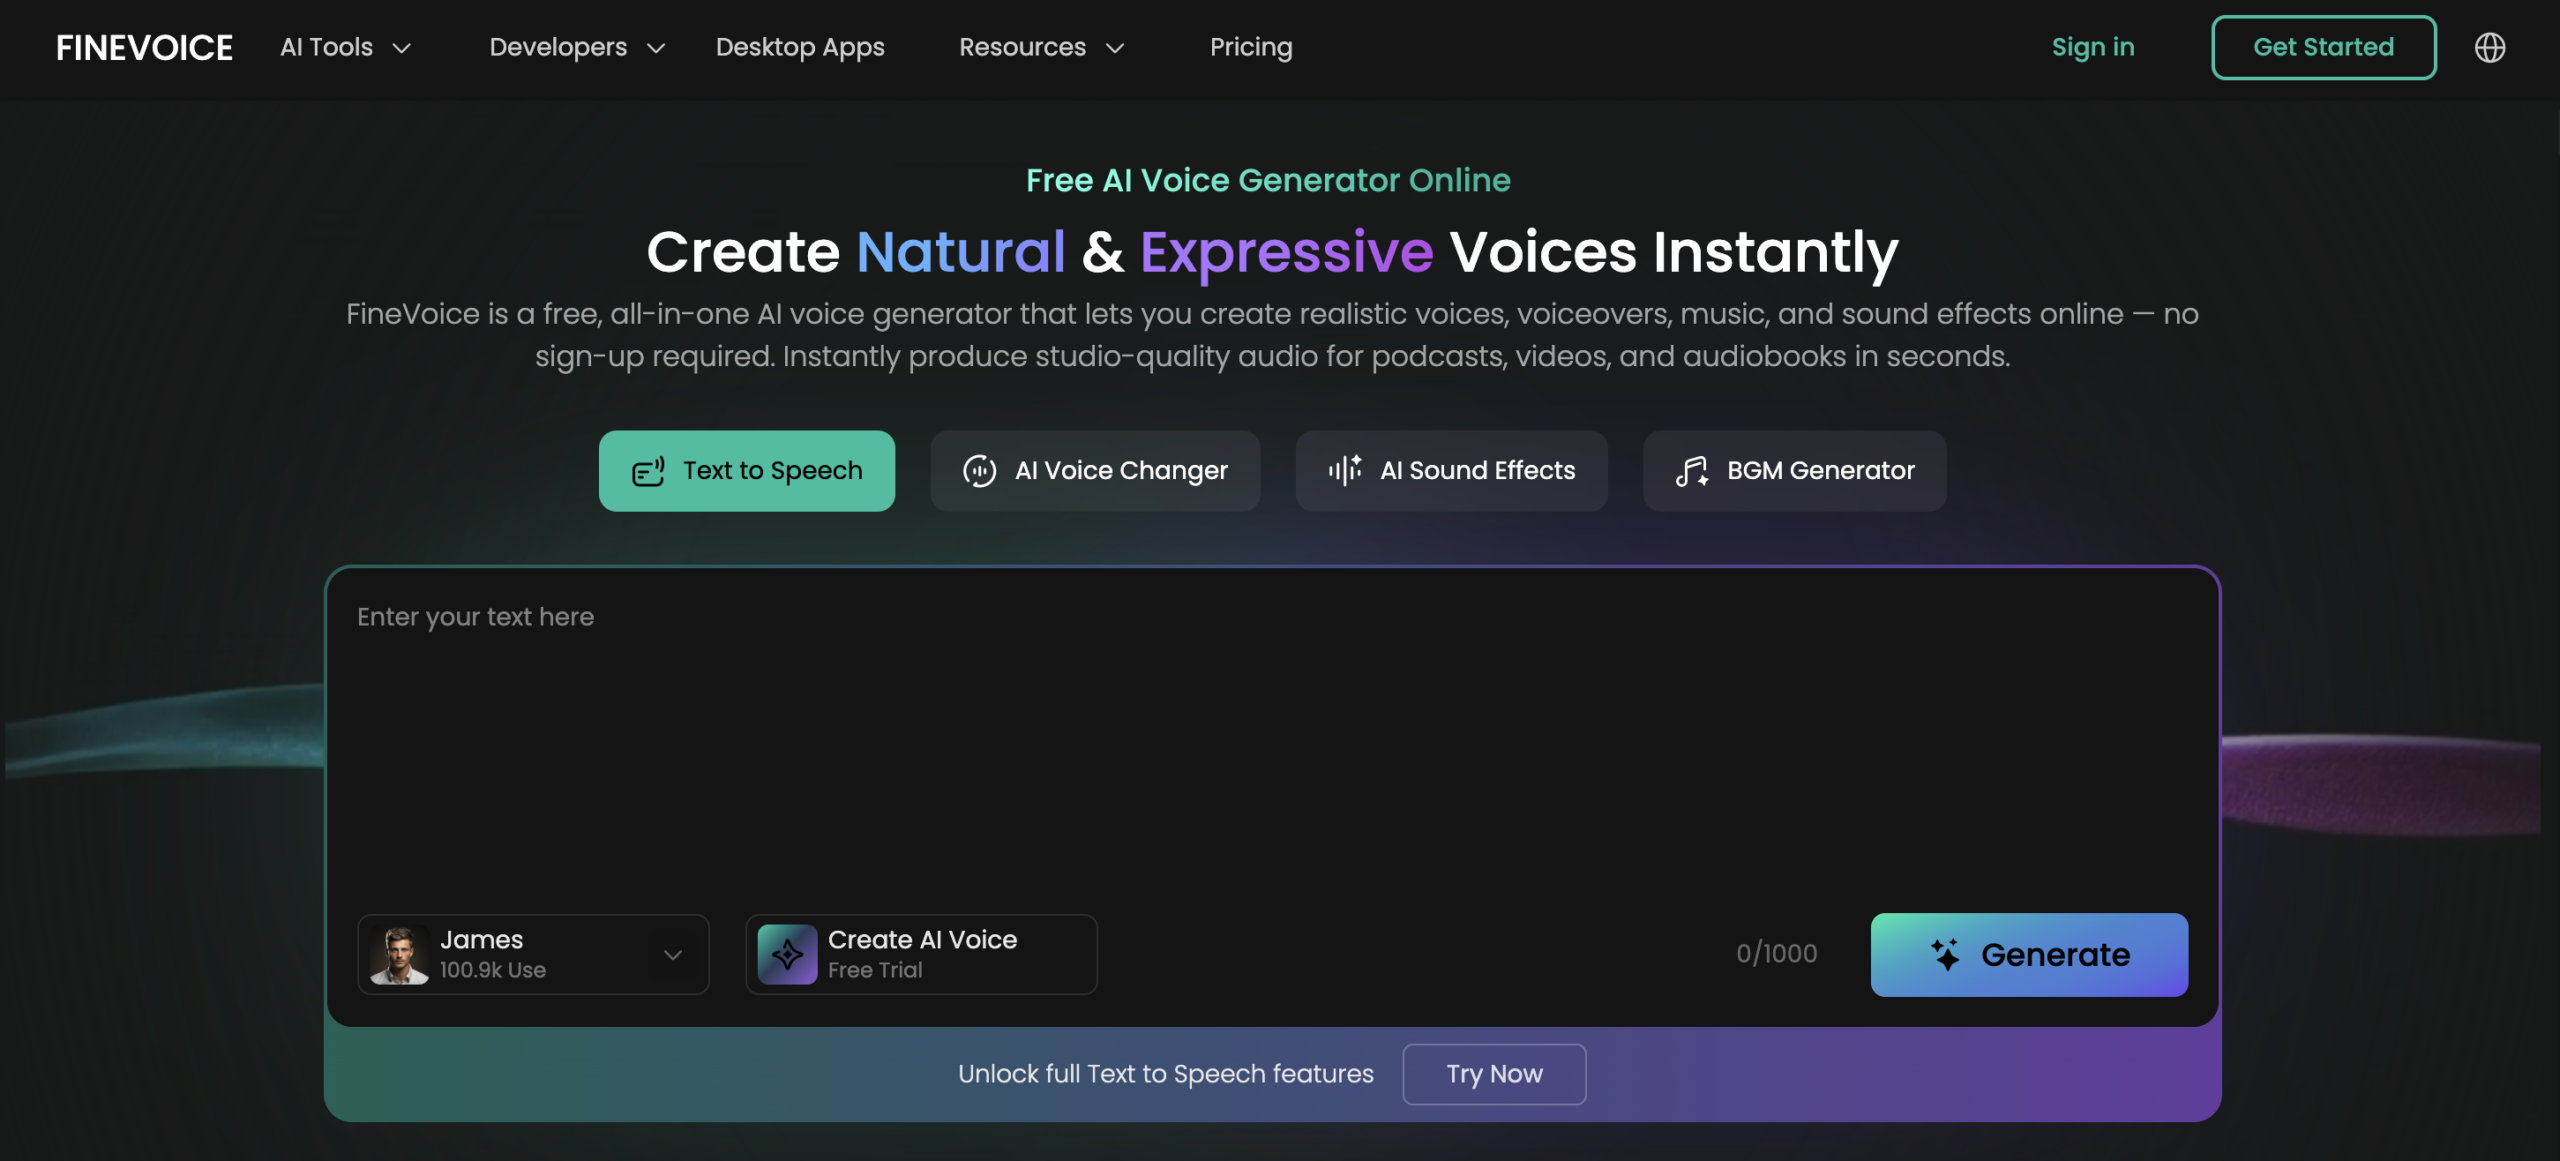Go to the Pricing page
This screenshot has width=2560, height=1161.
click(x=1251, y=47)
